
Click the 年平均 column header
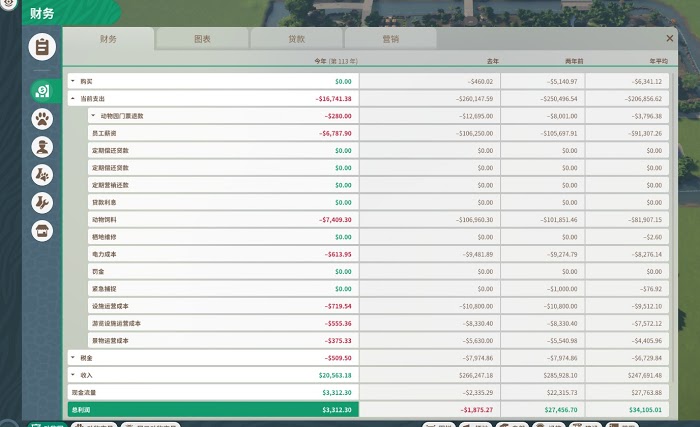point(659,61)
